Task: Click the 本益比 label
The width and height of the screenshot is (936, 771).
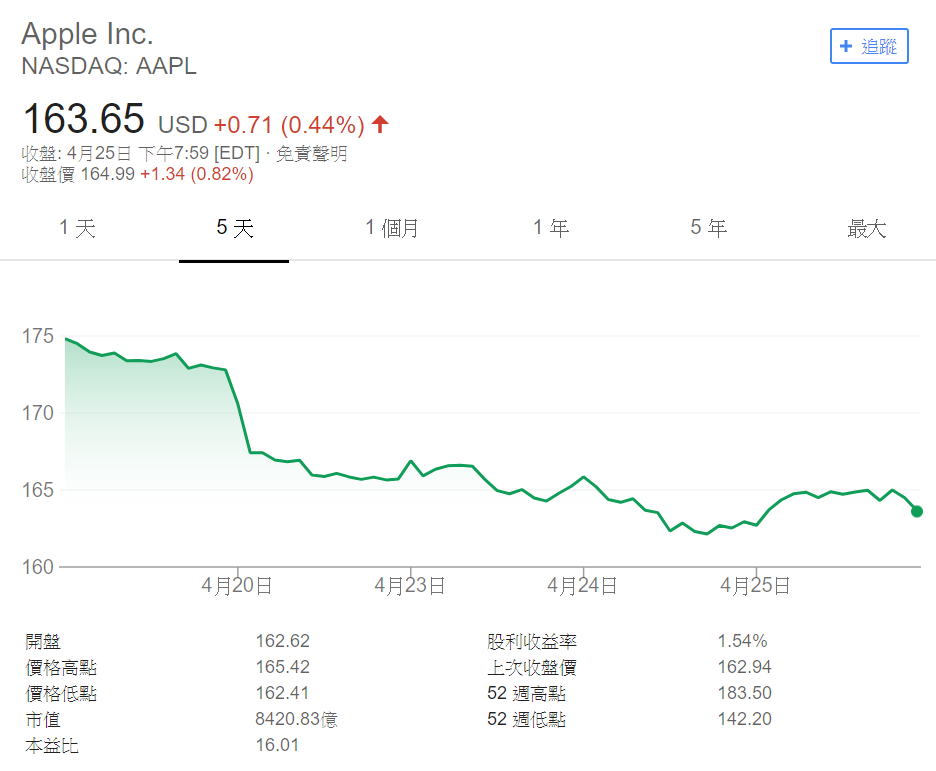Action: click(52, 746)
